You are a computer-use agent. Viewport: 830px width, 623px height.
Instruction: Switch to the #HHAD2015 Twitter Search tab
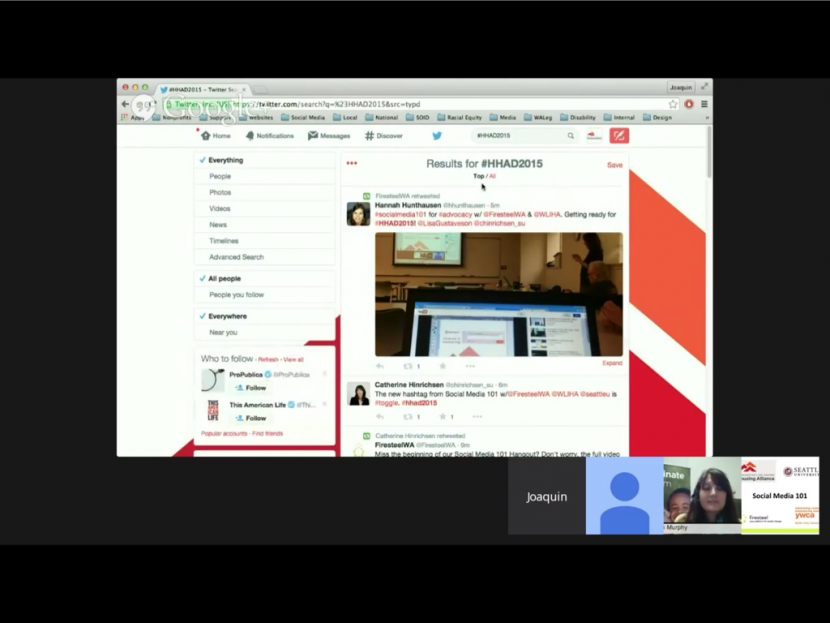[203, 89]
